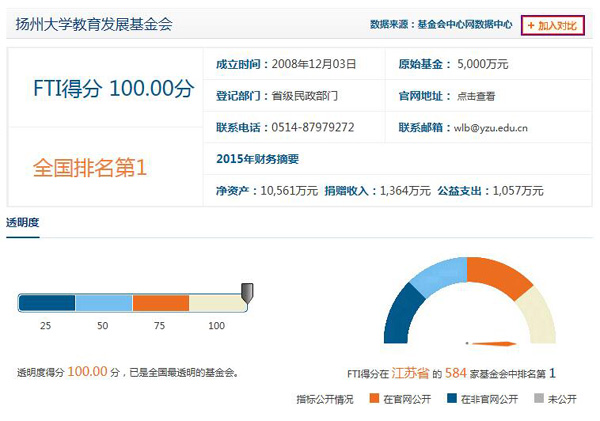
Task: Click the 江苏省 province link
Action: [410, 373]
